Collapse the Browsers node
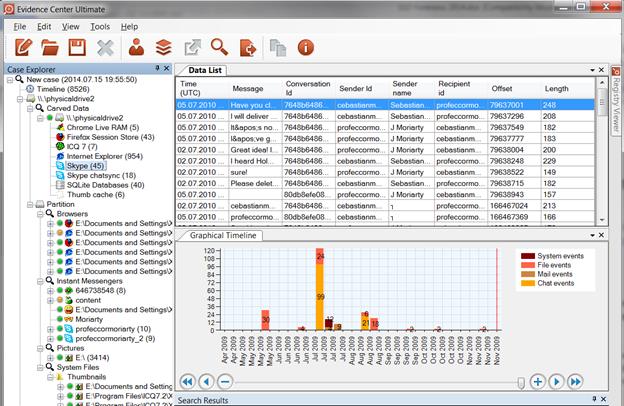This screenshot has height=406, width=624. [x=40, y=214]
